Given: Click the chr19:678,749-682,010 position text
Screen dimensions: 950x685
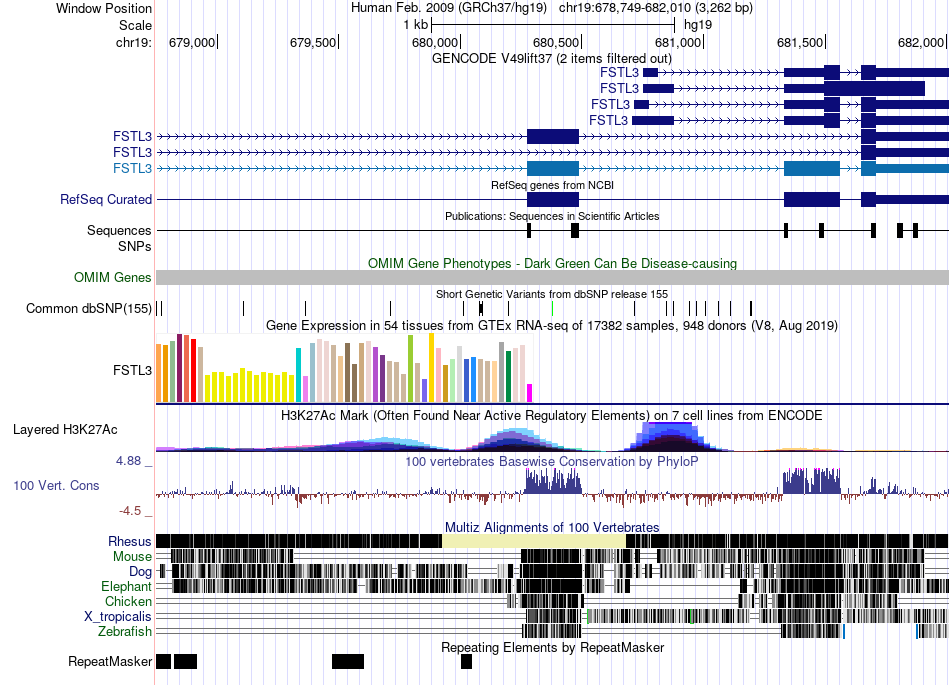Looking at the screenshot, I should 656,8.
